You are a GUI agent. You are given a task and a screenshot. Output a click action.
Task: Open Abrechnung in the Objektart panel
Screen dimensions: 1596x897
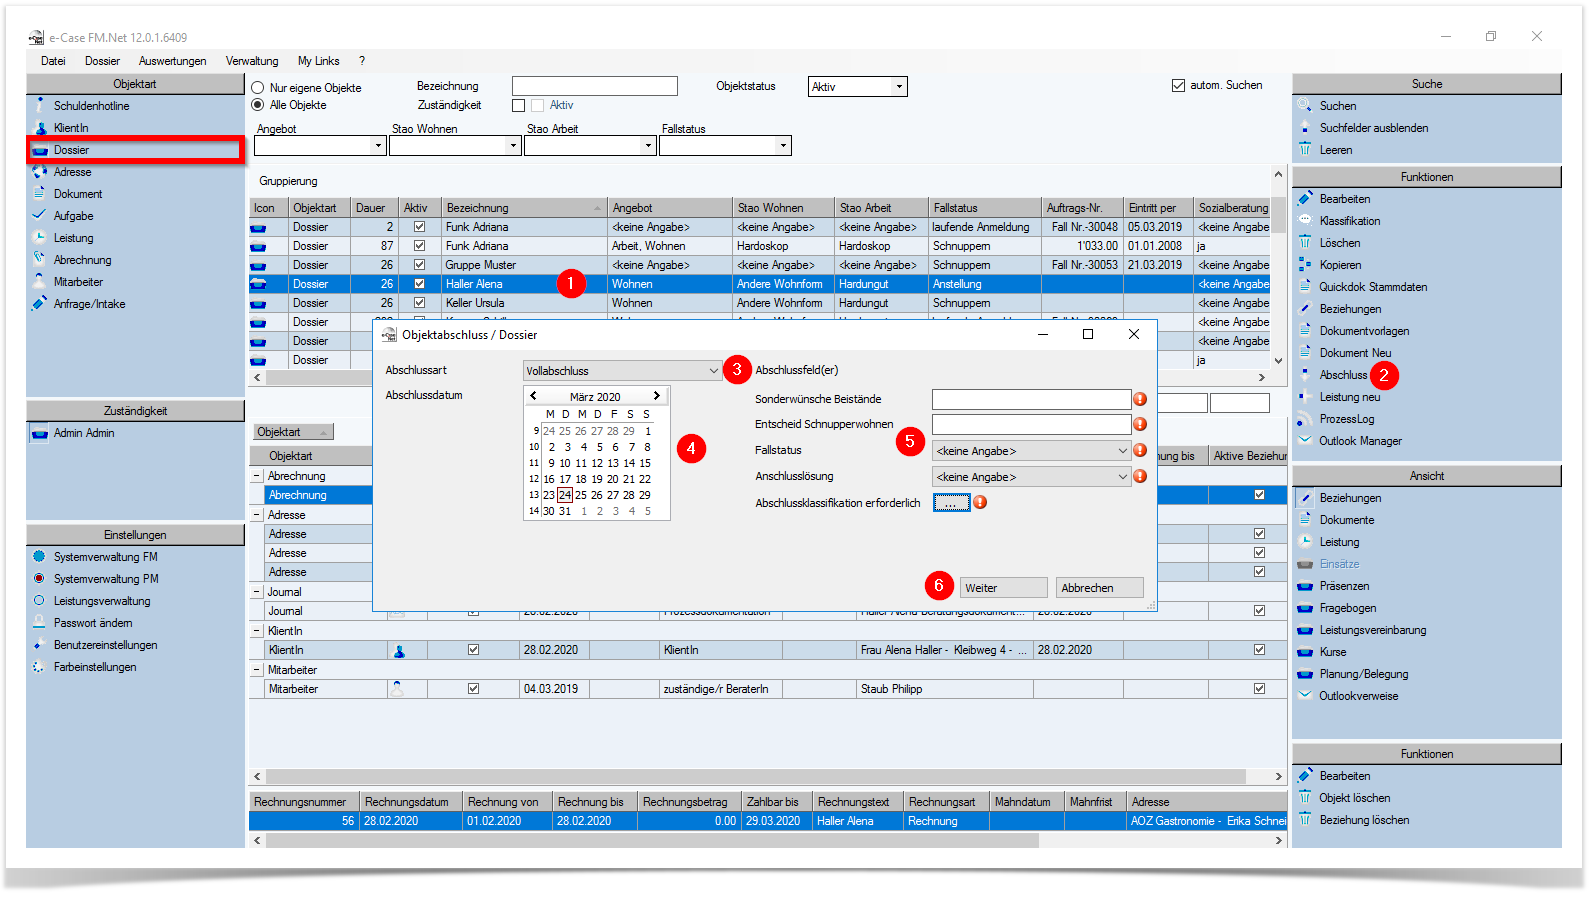(x=82, y=260)
